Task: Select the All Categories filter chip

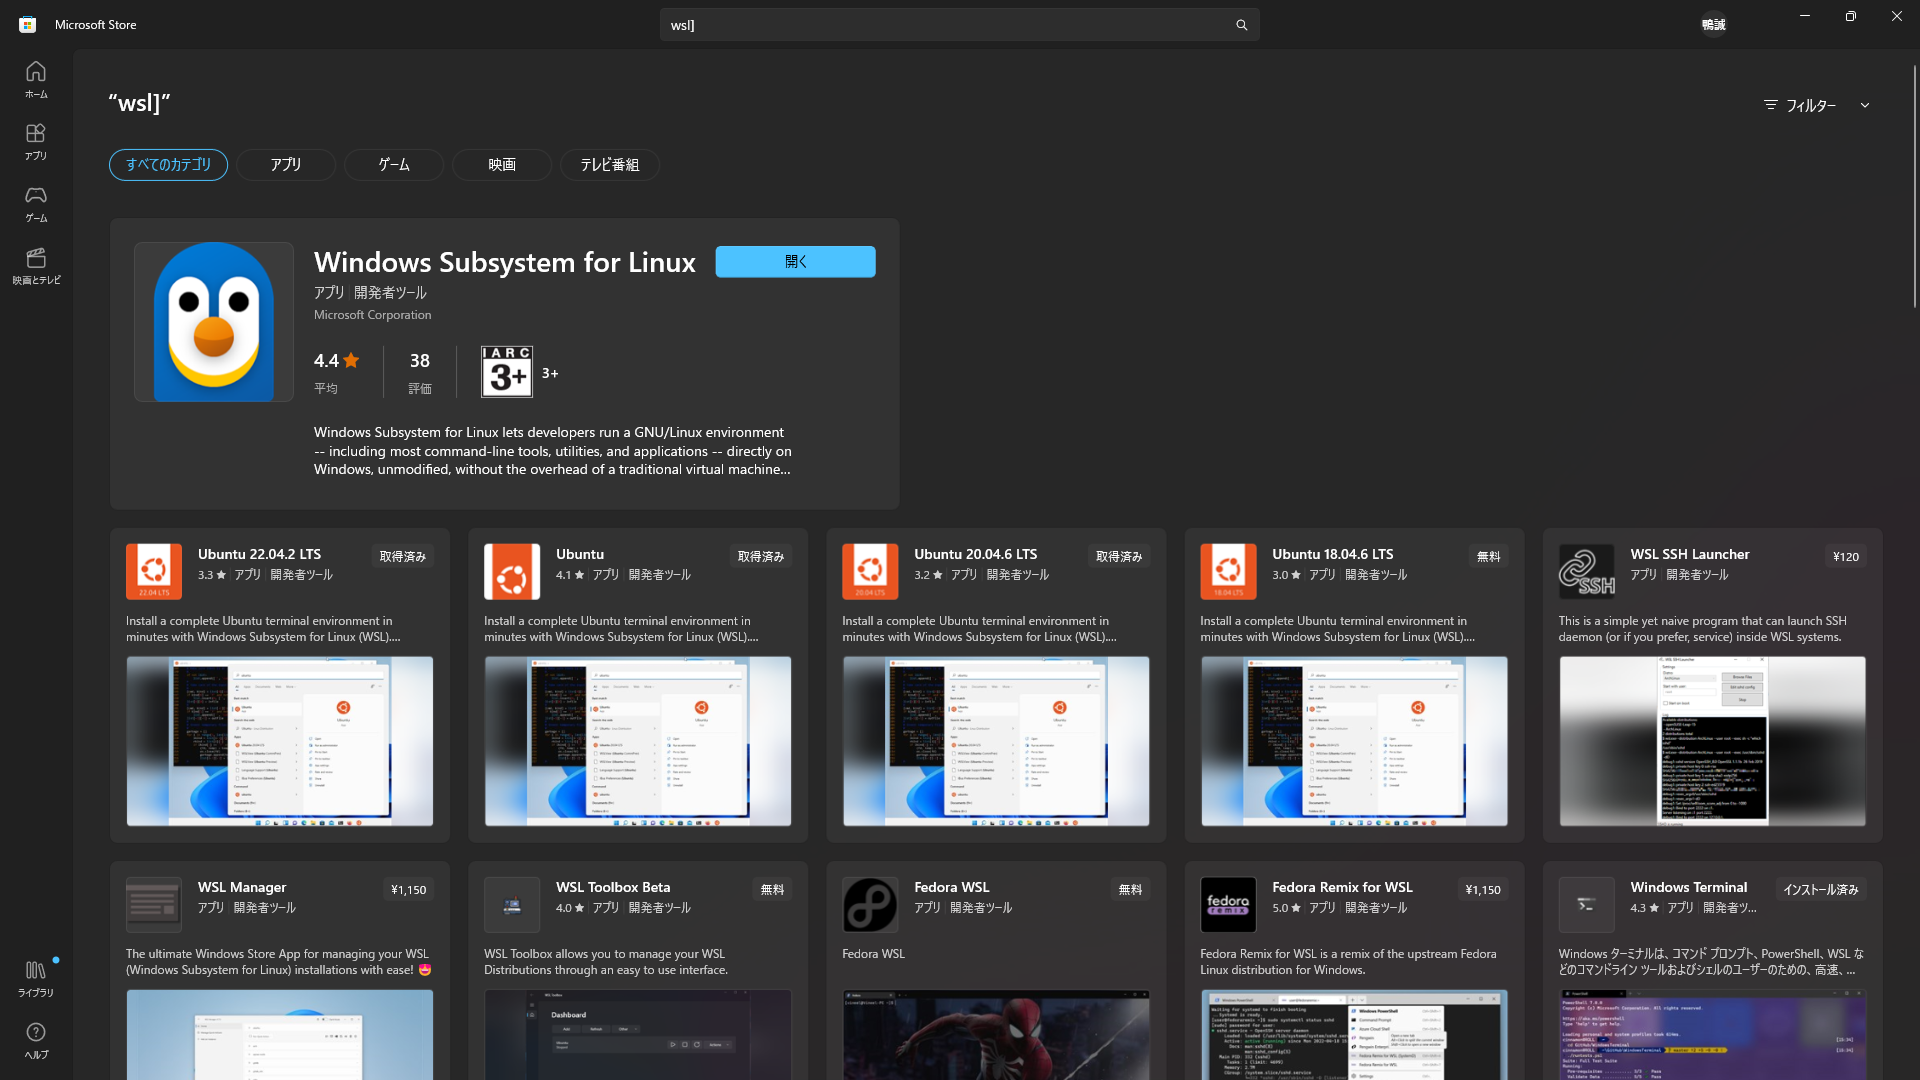Action: 168,165
